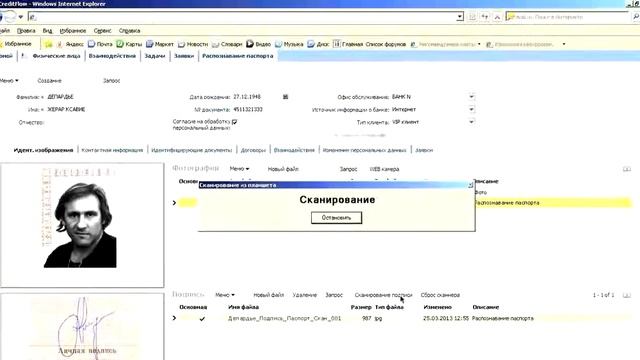The height and width of the screenshot is (360, 640).
Task: Expand the highlighted photo row arrow
Action: [174, 202]
